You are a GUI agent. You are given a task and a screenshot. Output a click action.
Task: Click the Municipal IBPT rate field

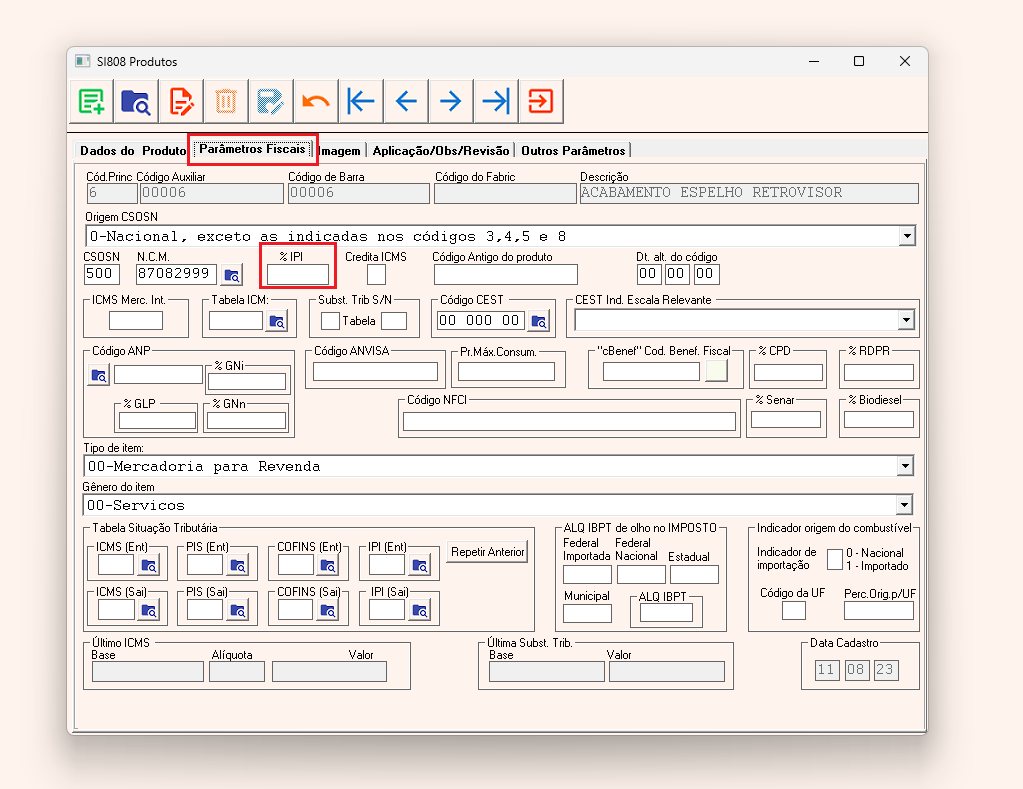(x=587, y=613)
